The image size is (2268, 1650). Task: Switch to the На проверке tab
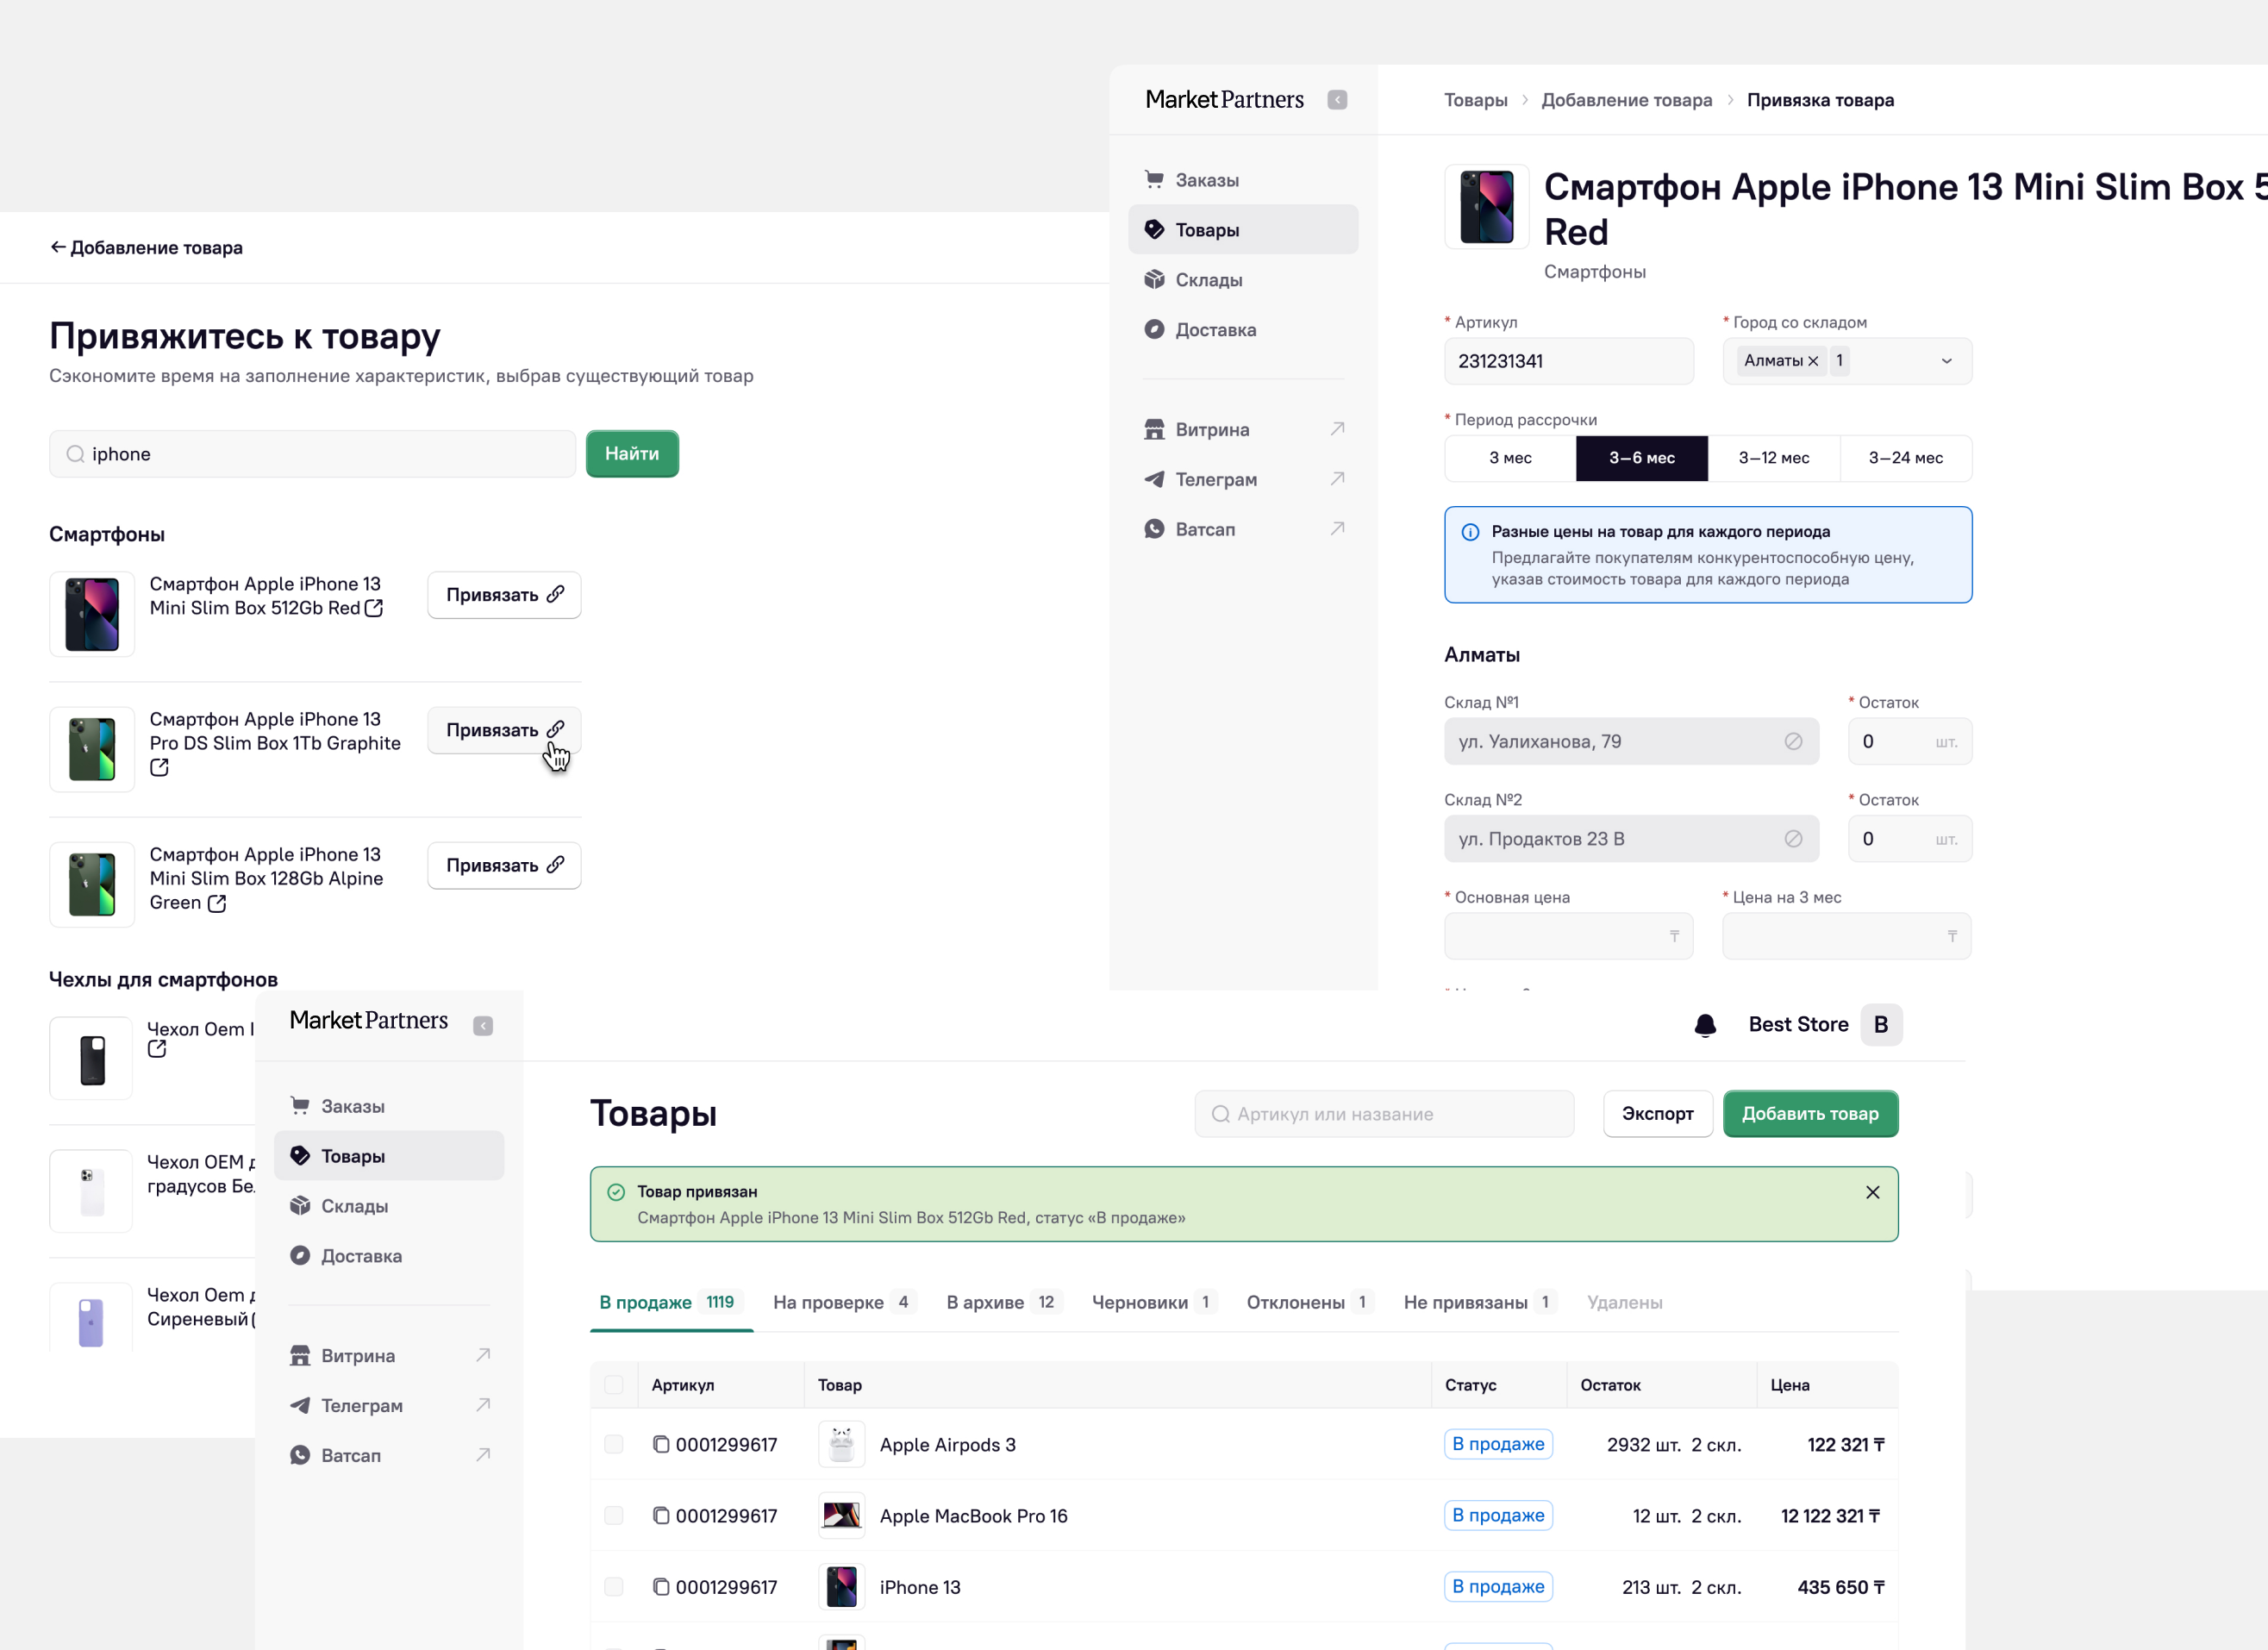pyautogui.click(x=844, y=1302)
